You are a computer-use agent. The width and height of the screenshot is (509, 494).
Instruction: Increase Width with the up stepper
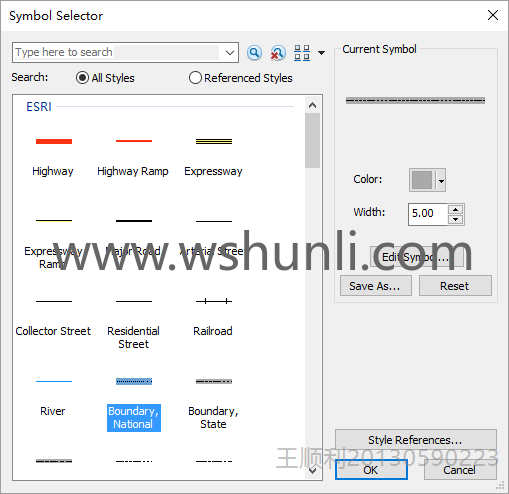[456, 209]
